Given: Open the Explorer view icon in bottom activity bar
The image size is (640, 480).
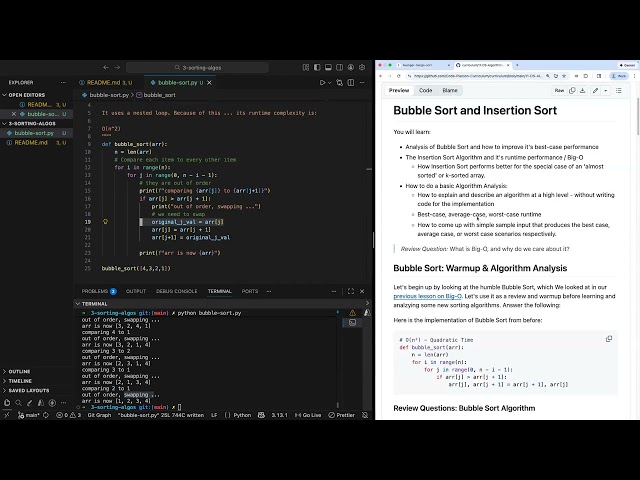Looking at the screenshot, I should click(x=7, y=403).
